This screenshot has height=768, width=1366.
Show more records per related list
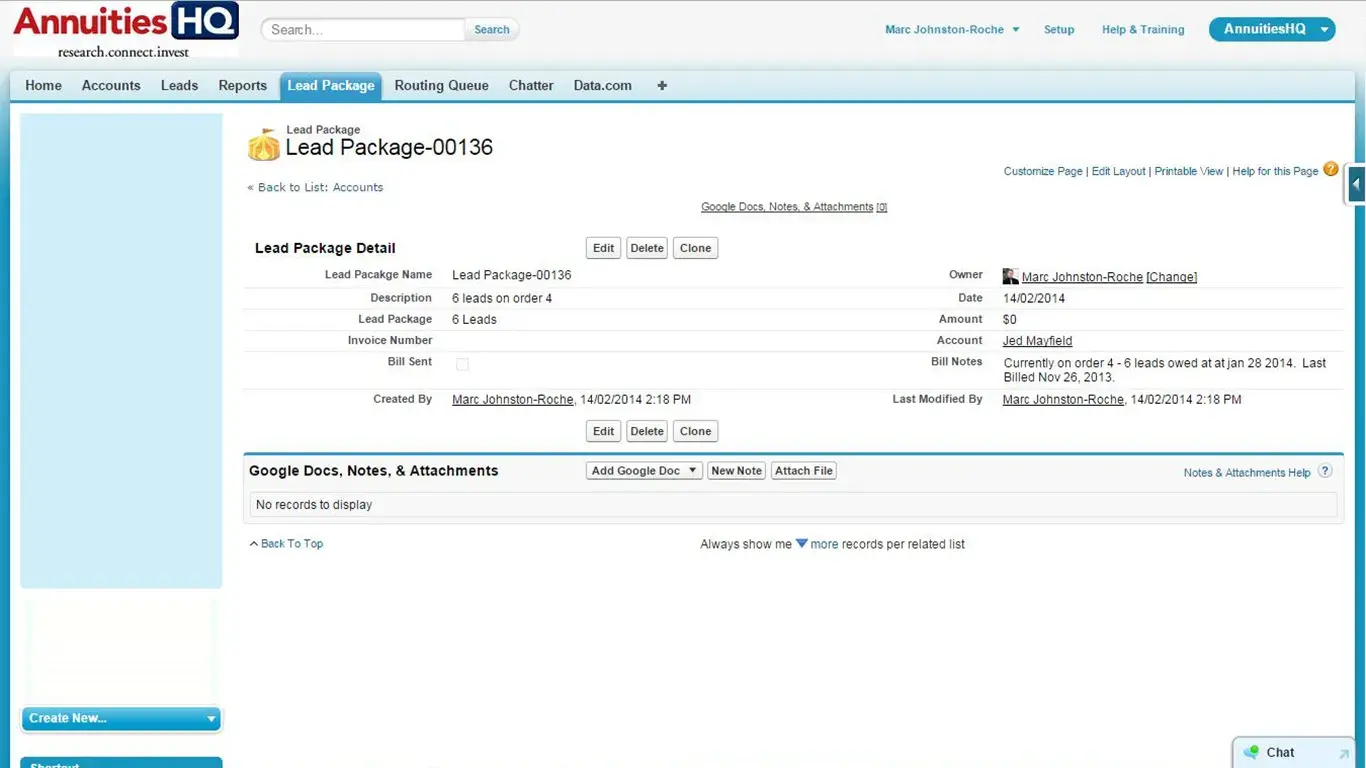pos(823,544)
